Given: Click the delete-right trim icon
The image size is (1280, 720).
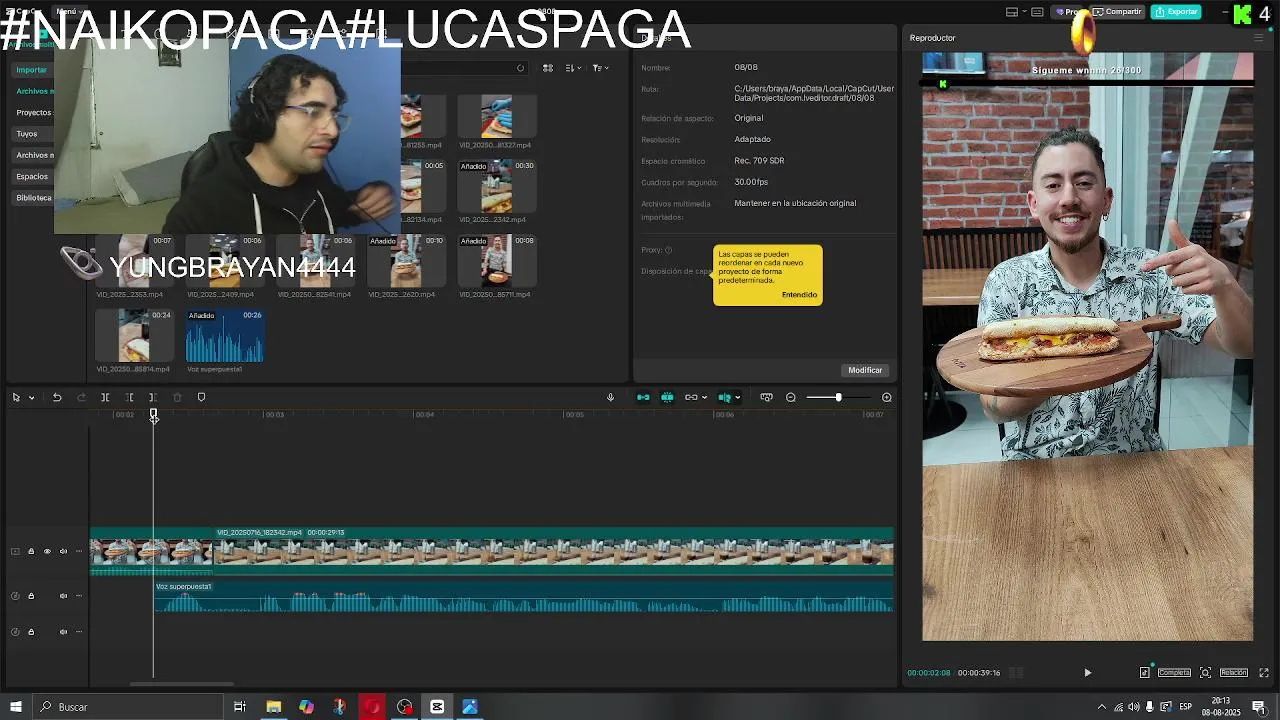Looking at the screenshot, I should click(153, 397).
